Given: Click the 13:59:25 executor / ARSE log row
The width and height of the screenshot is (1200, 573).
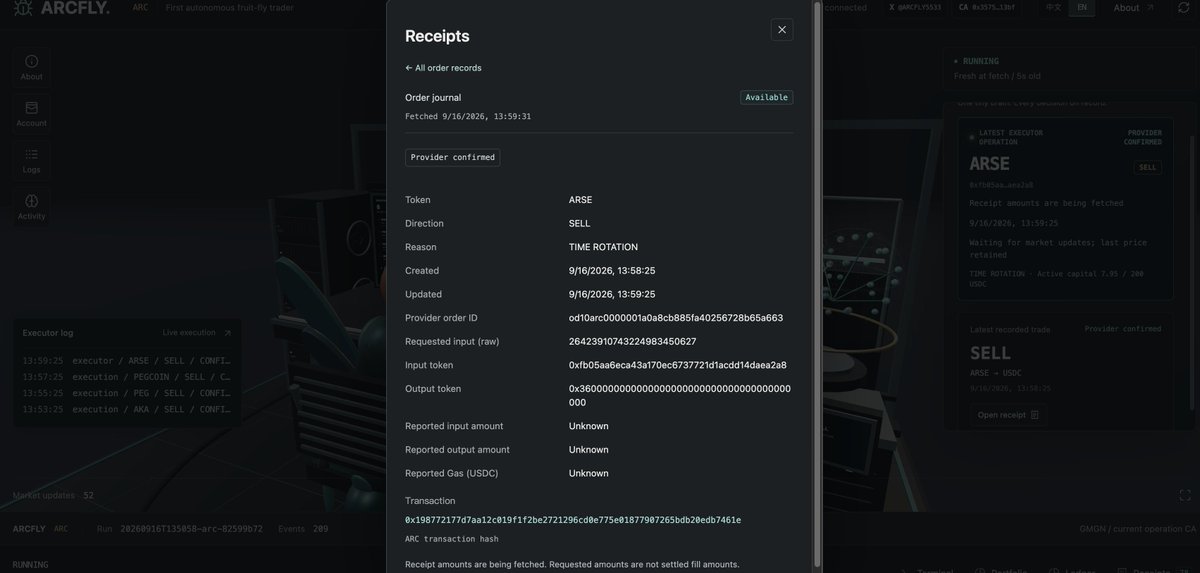Looking at the screenshot, I should 127,360.
